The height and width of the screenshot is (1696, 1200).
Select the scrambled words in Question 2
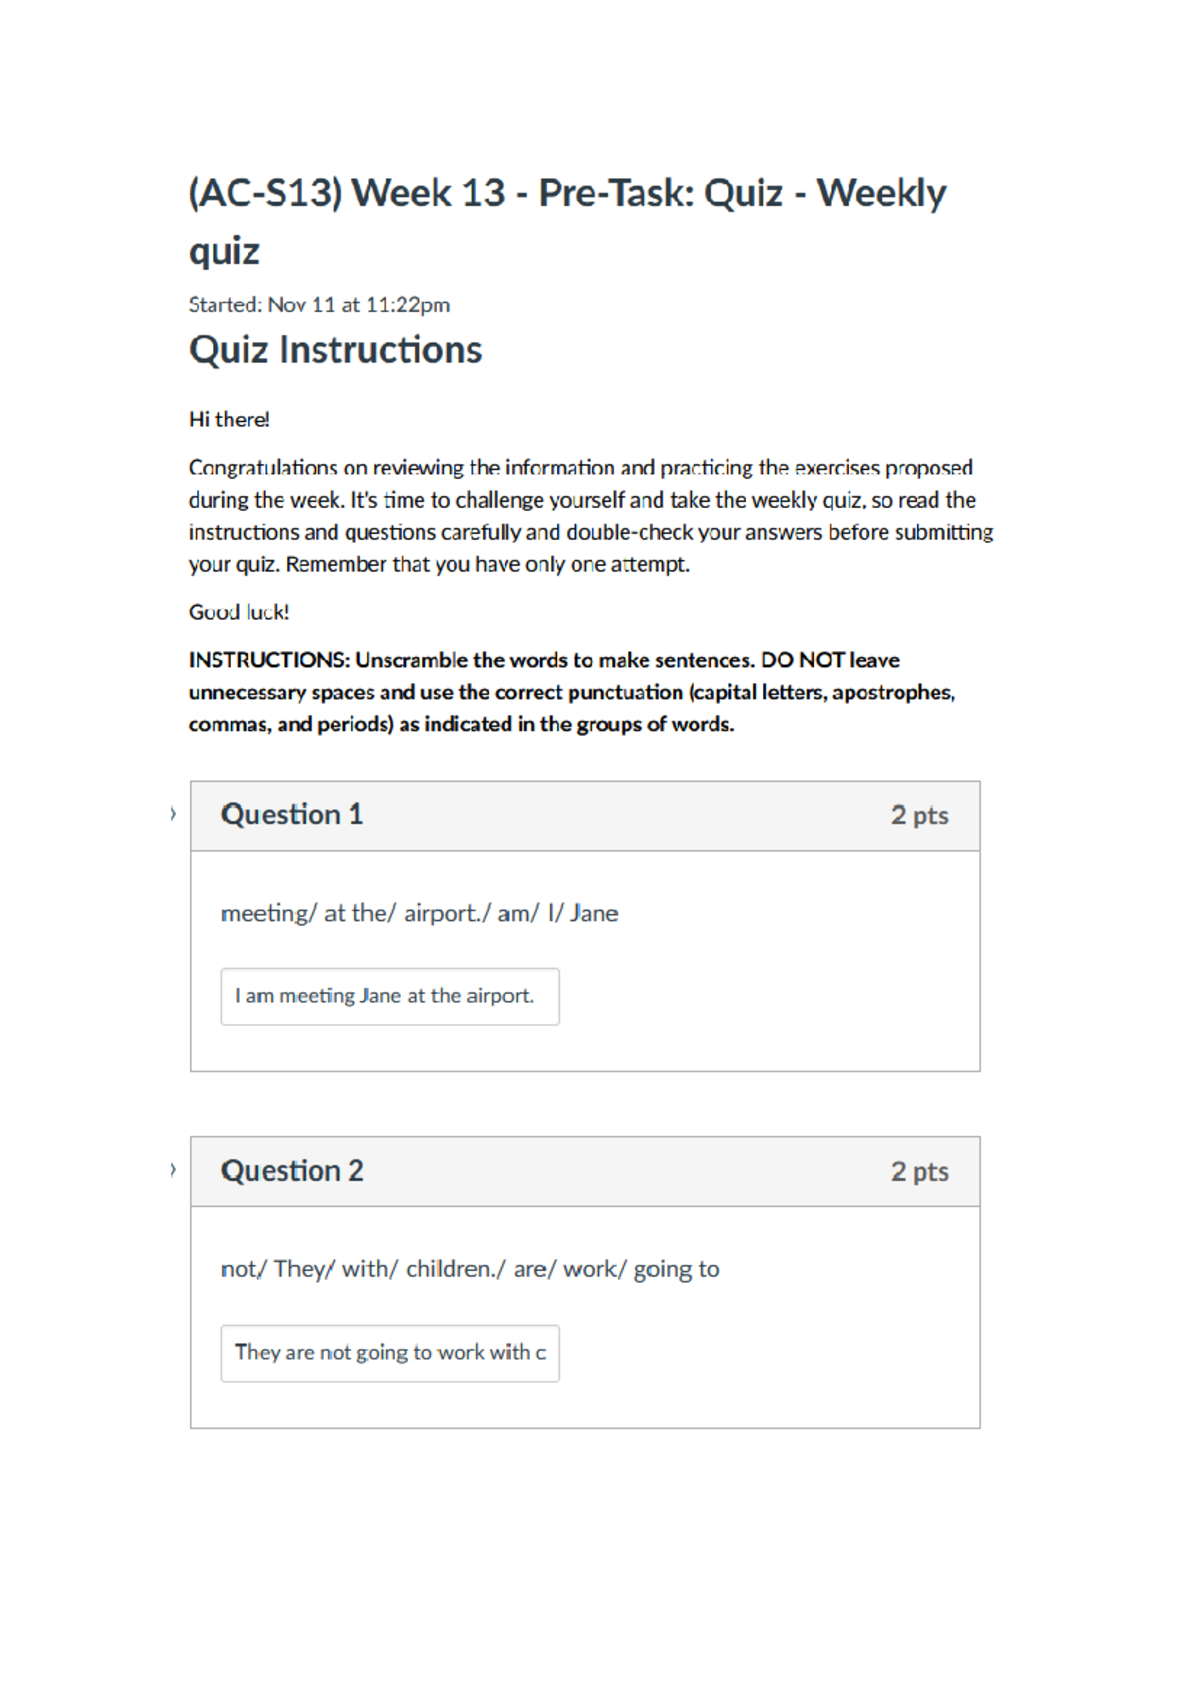[x=470, y=1268]
